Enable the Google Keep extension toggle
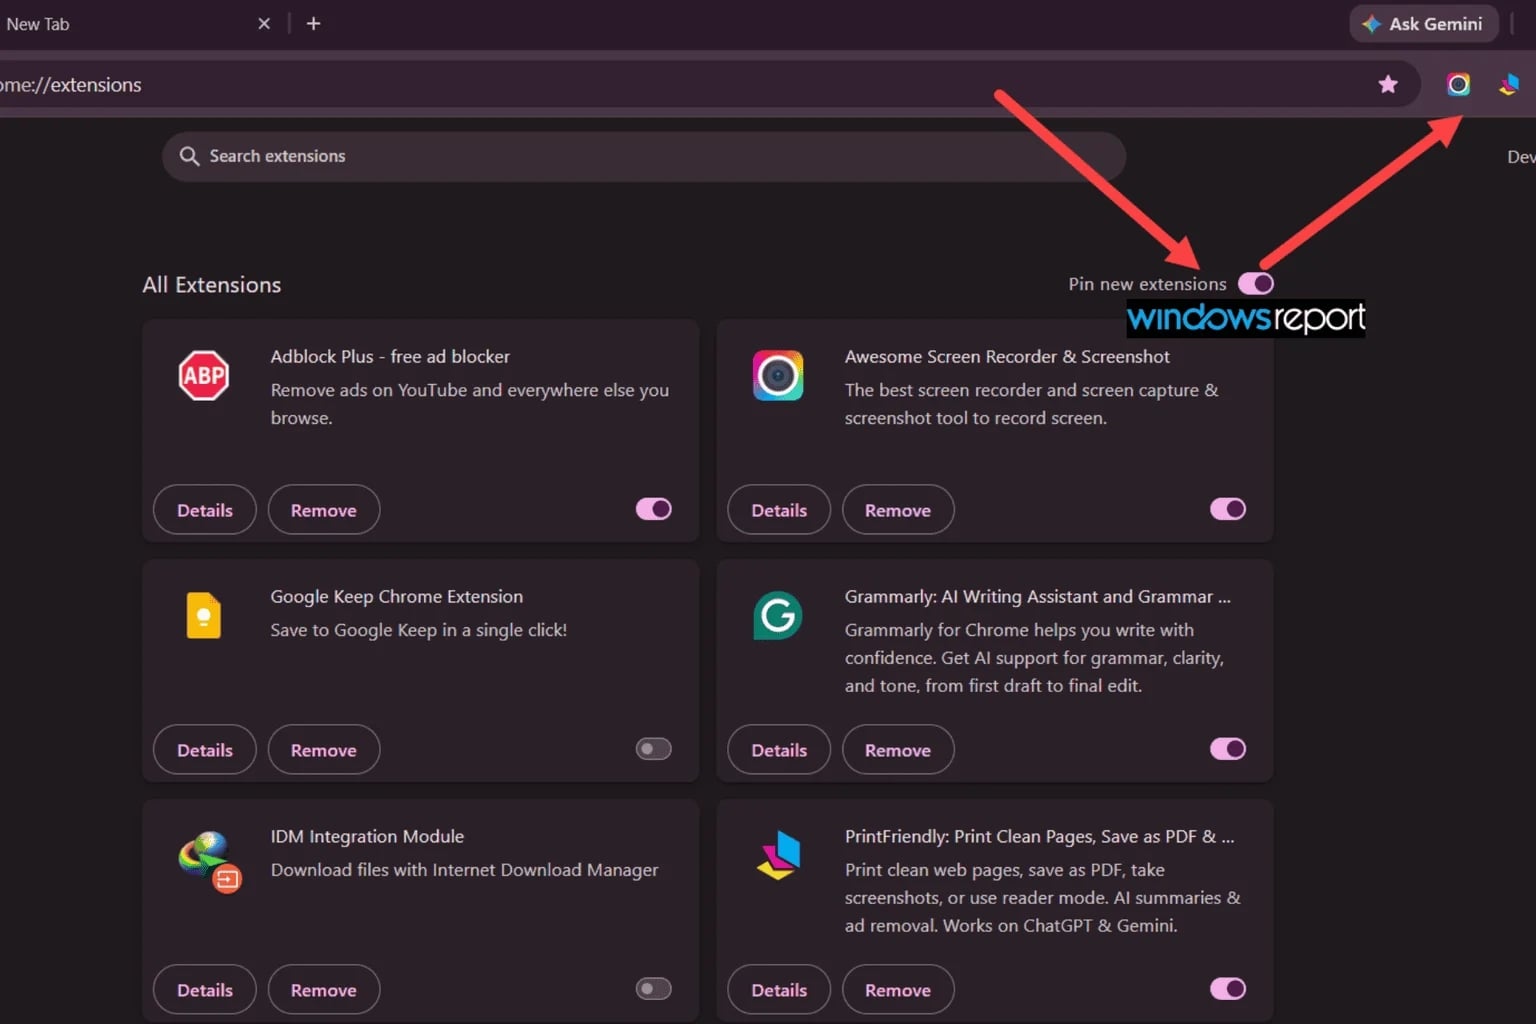This screenshot has width=1536, height=1024. (x=654, y=749)
